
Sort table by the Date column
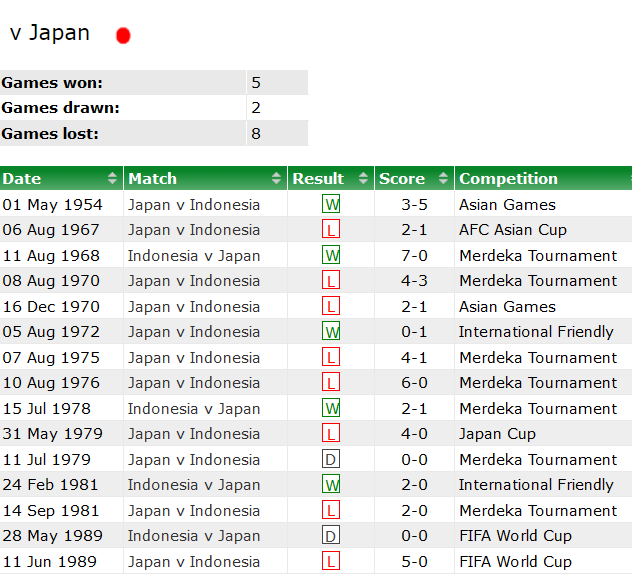point(60,179)
